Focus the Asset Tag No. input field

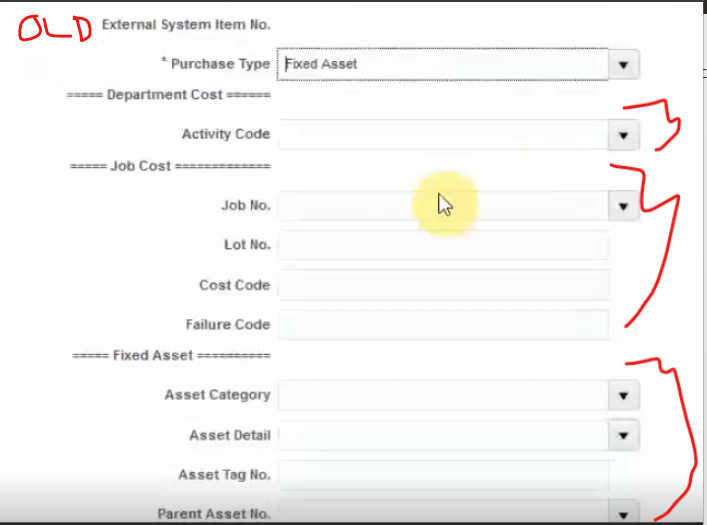pyautogui.click(x=444, y=475)
